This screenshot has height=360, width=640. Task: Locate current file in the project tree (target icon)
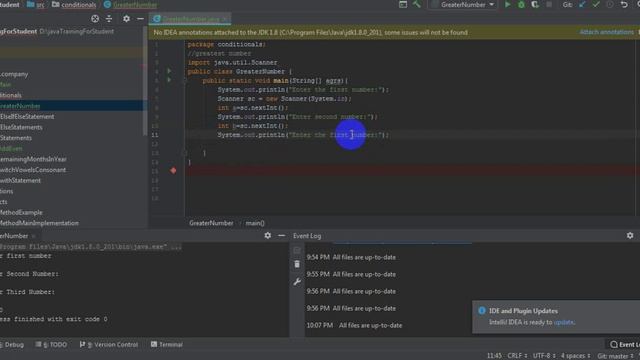point(95,19)
